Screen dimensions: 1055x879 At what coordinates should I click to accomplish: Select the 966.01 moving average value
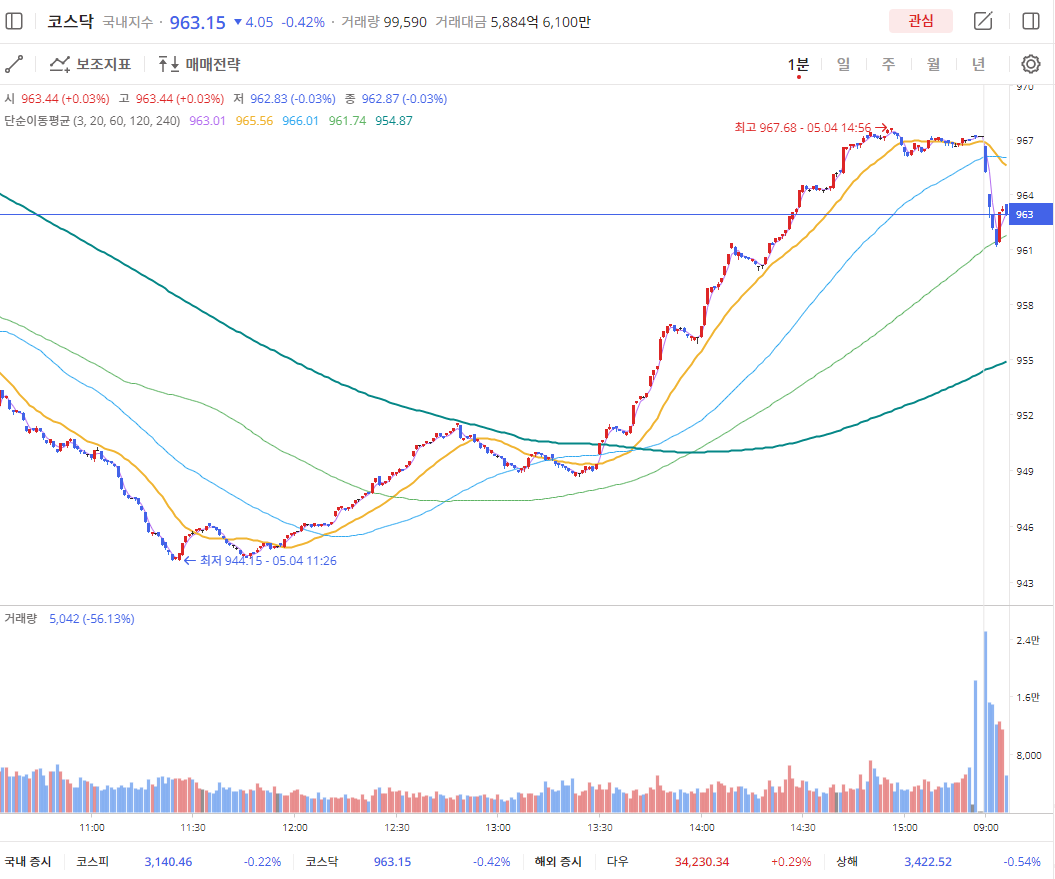click(300, 121)
